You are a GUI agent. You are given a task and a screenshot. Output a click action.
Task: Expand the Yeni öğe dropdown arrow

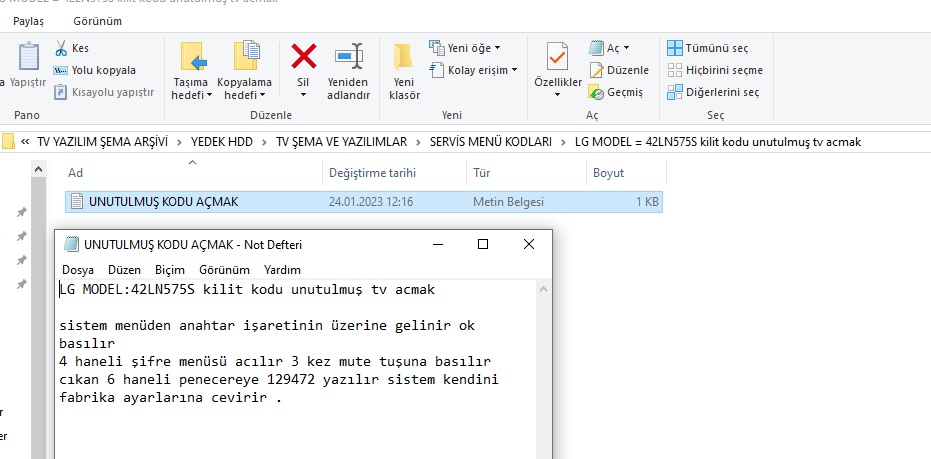point(498,48)
